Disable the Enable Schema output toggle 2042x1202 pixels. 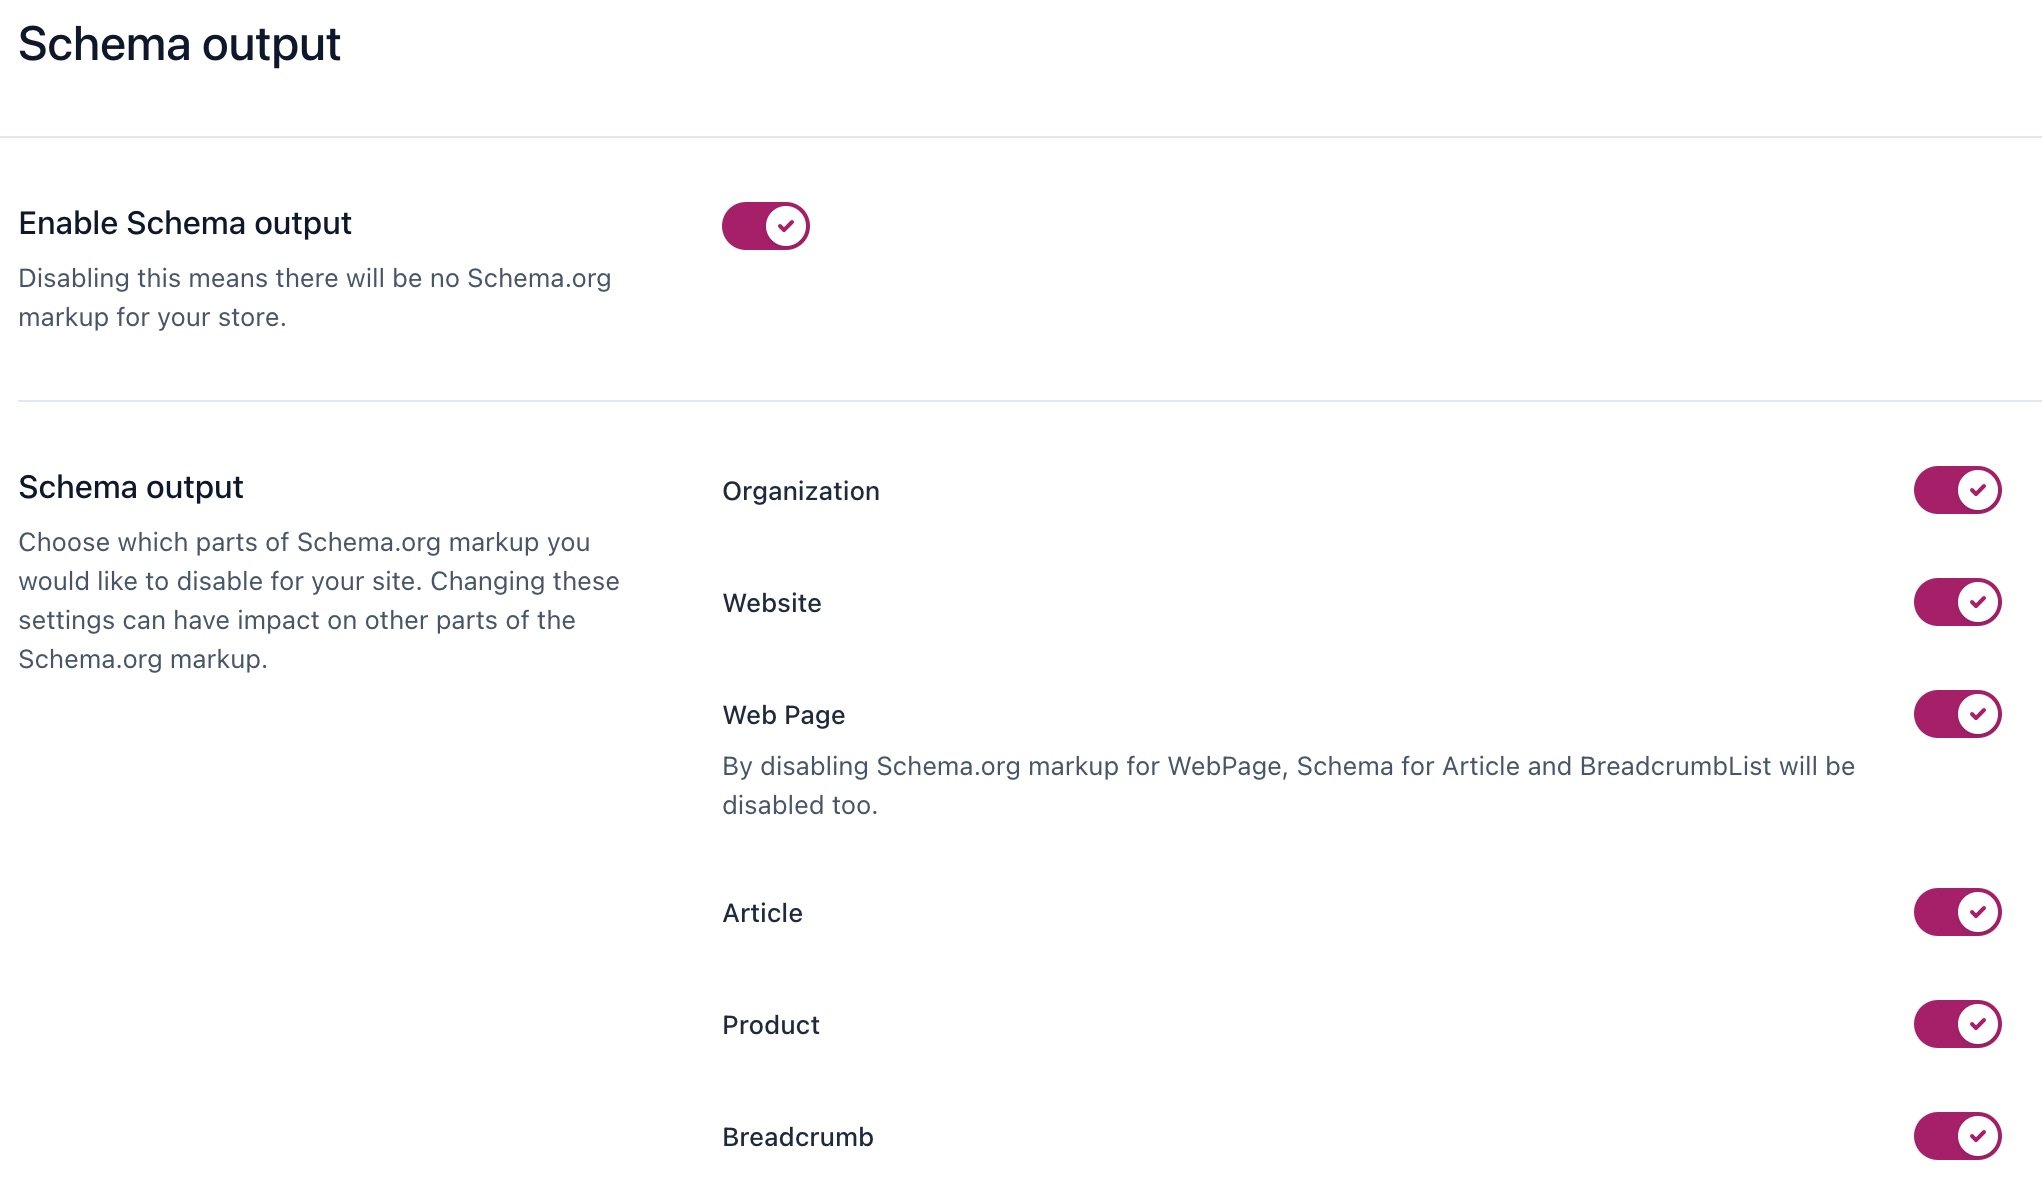(765, 226)
